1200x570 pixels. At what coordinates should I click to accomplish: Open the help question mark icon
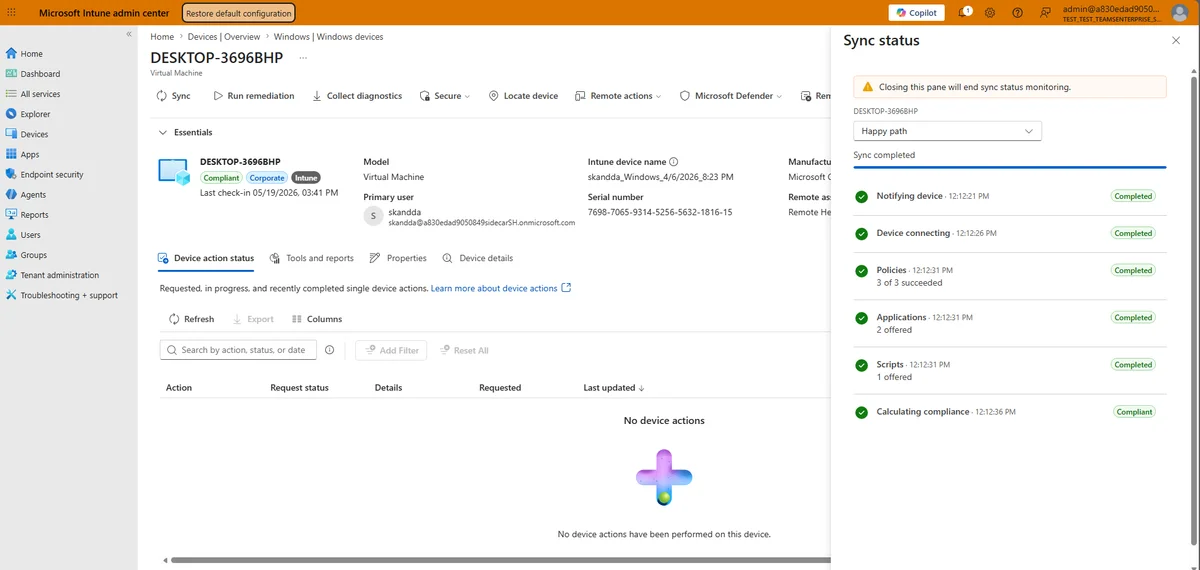click(x=1017, y=13)
